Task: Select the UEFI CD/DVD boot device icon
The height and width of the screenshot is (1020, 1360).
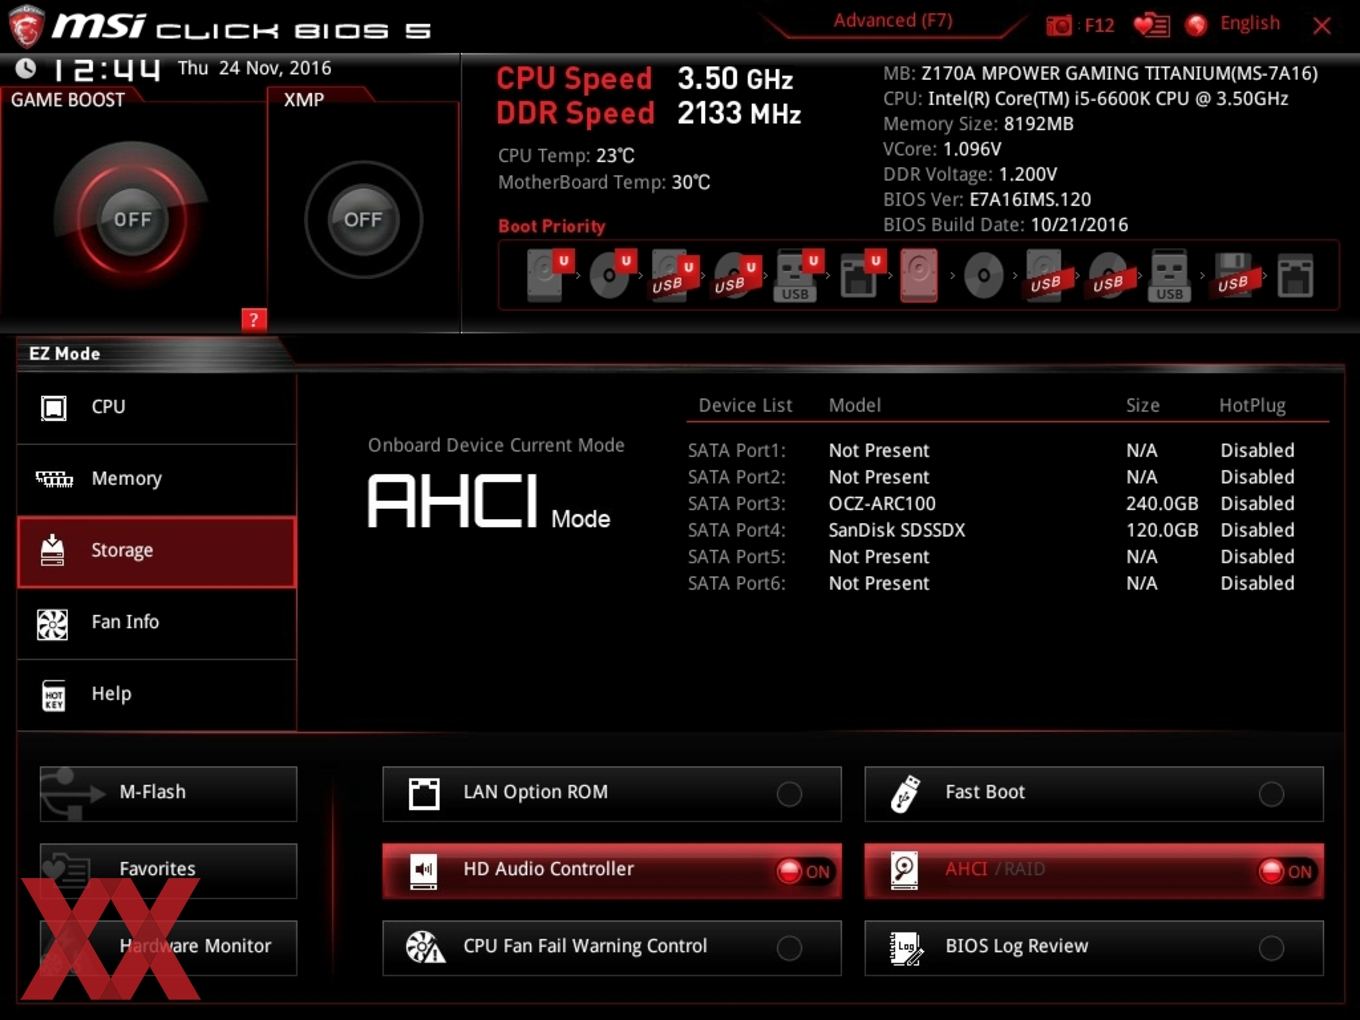Action: 611,275
